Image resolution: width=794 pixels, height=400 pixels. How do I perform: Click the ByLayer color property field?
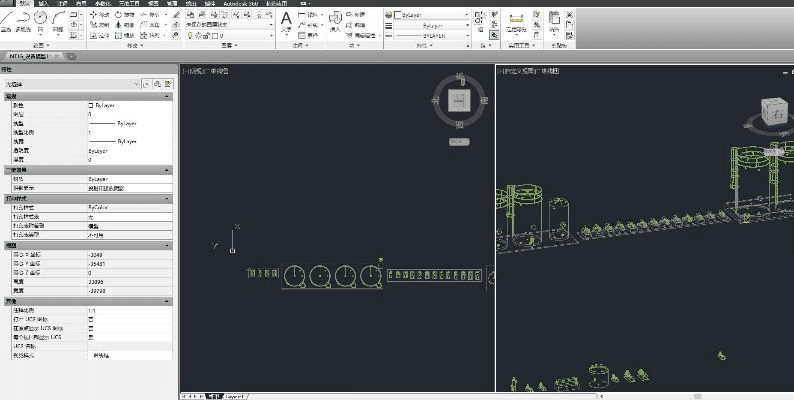[128, 104]
